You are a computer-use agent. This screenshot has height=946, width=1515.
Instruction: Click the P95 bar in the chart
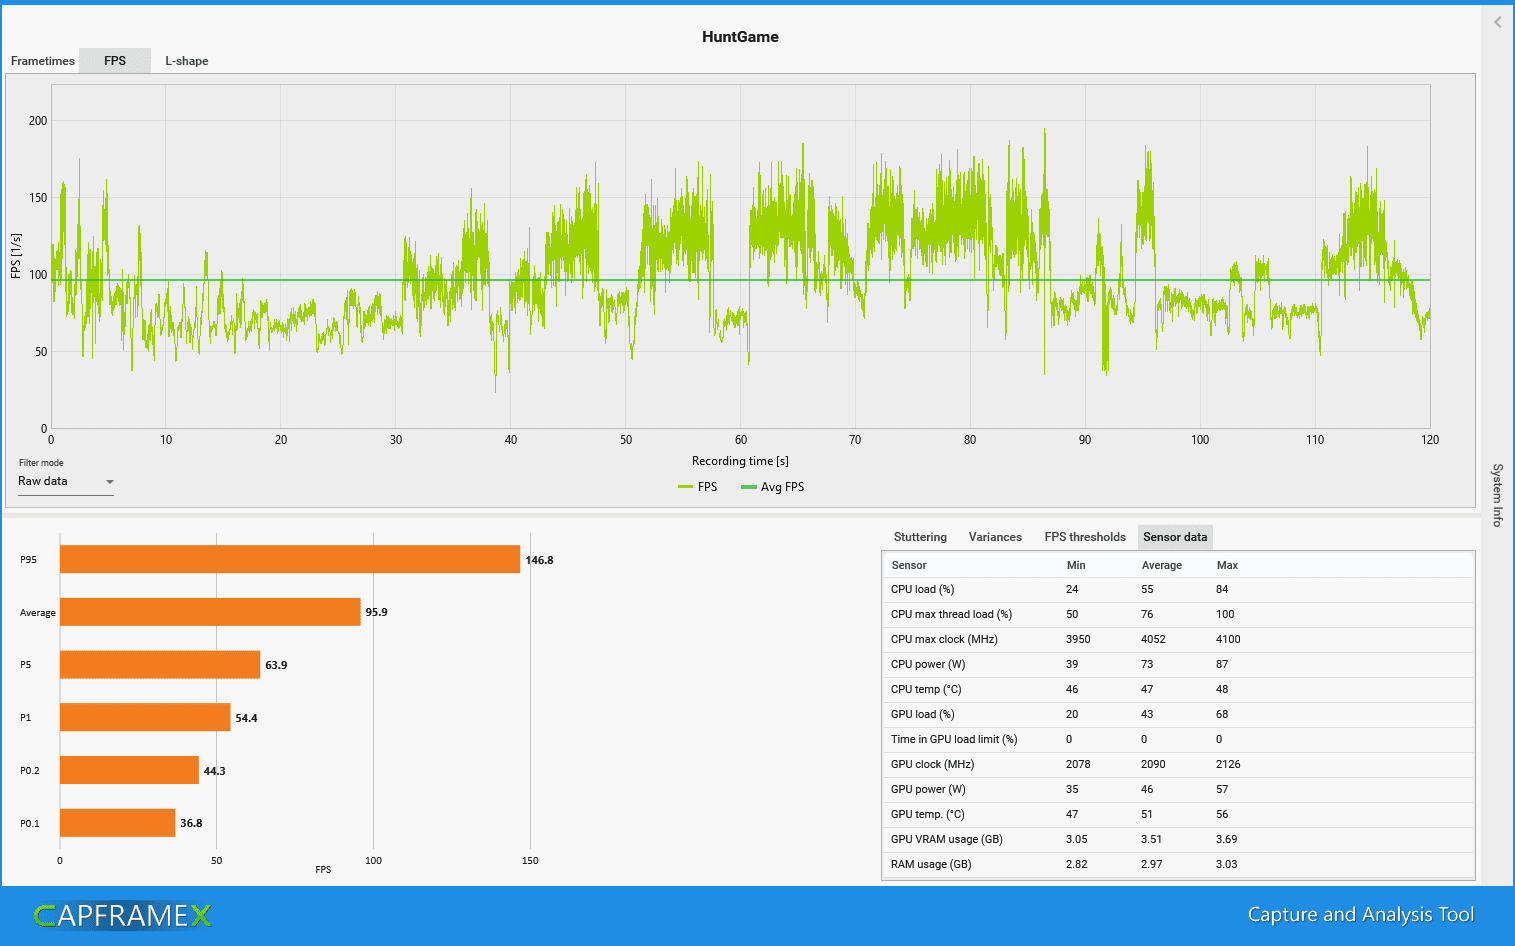point(290,559)
